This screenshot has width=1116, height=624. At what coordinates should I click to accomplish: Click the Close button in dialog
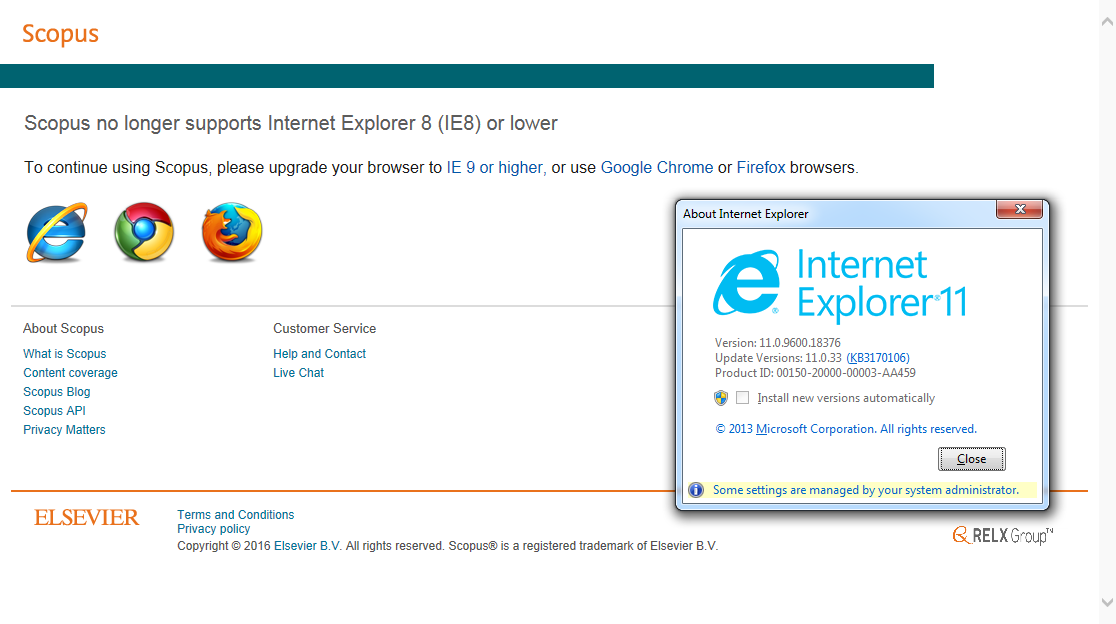point(972,459)
